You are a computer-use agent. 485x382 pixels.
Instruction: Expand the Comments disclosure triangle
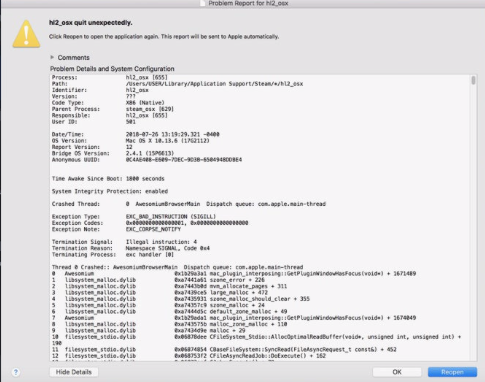52,57
